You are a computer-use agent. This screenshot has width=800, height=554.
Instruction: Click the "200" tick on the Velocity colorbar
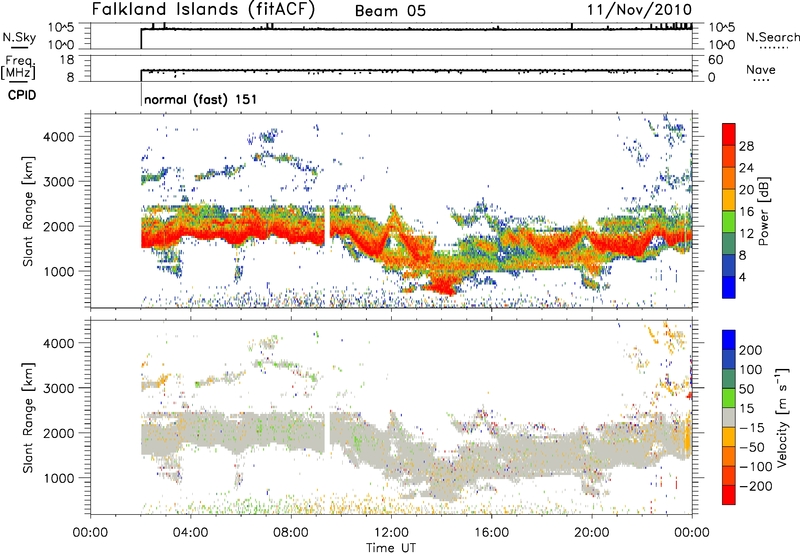pos(751,350)
